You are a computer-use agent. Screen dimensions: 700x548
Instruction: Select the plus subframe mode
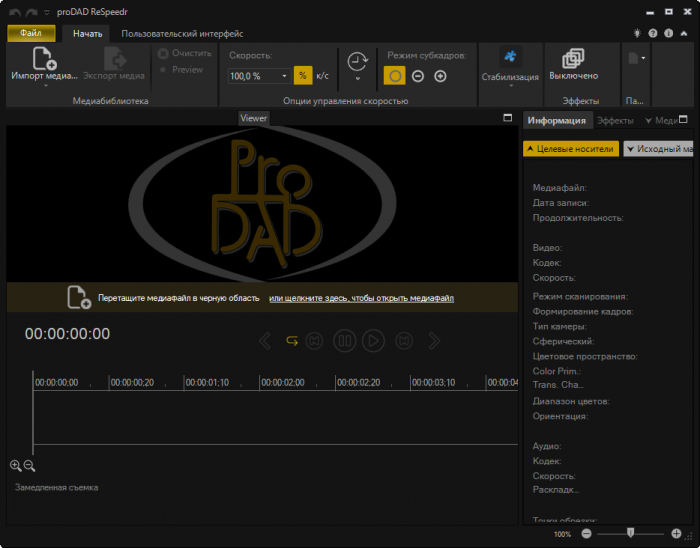pyautogui.click(x=440, y=76)
